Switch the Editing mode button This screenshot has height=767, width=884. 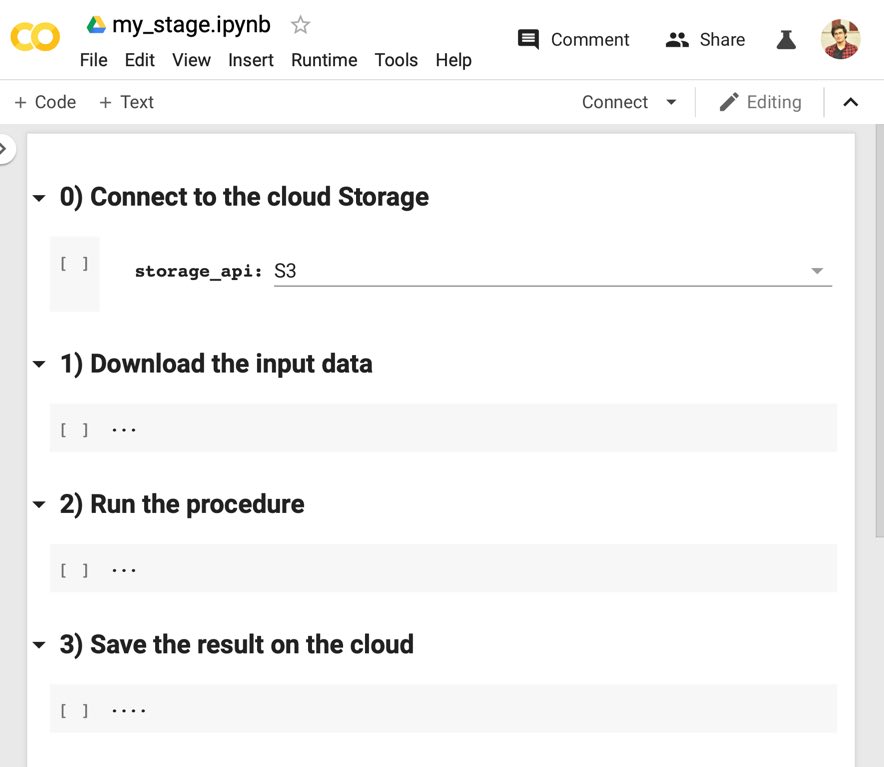(760, 102)
